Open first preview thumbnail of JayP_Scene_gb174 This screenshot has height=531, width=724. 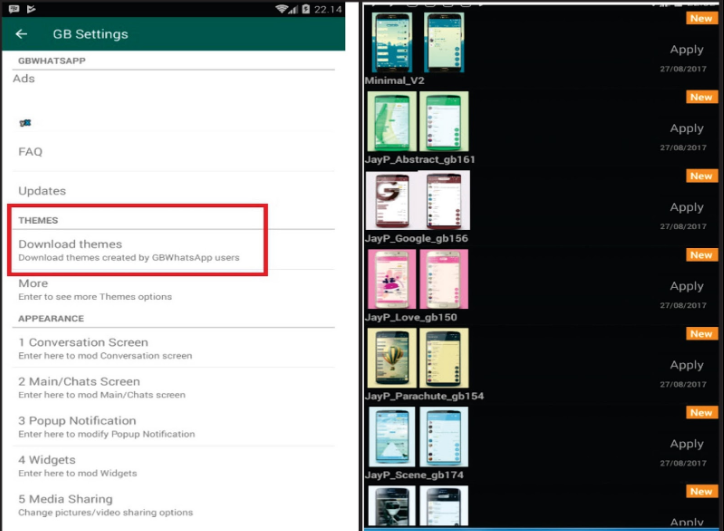coord(392,437)
